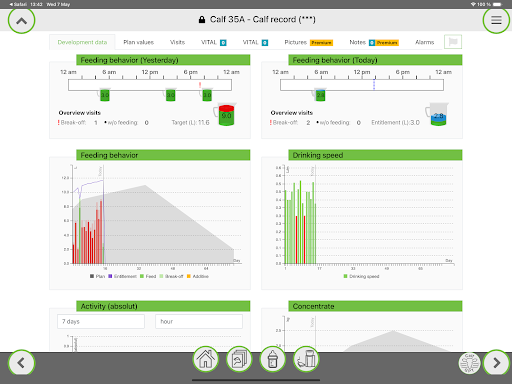
Task: Toggle the Drinking speed legend entry
Action: [x=361, y=276]
